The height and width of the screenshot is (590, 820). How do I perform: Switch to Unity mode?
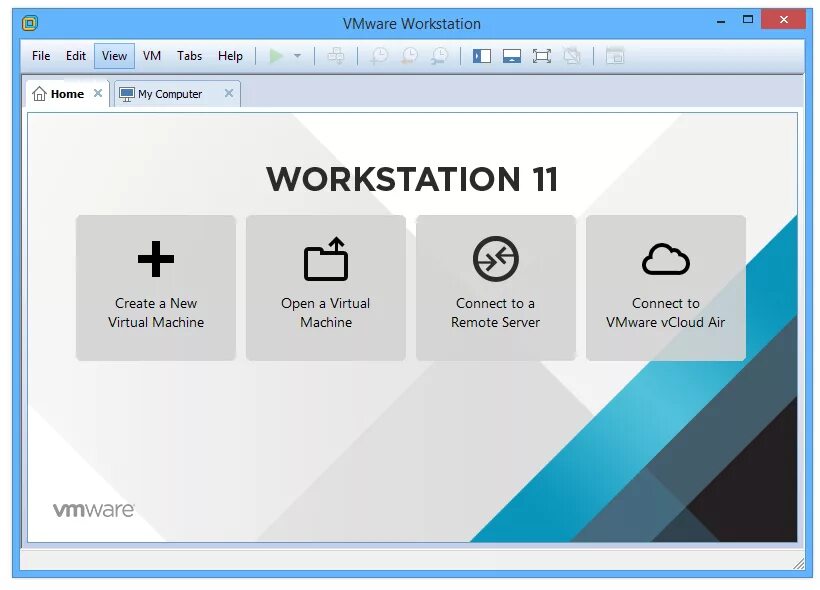(572, 56)
